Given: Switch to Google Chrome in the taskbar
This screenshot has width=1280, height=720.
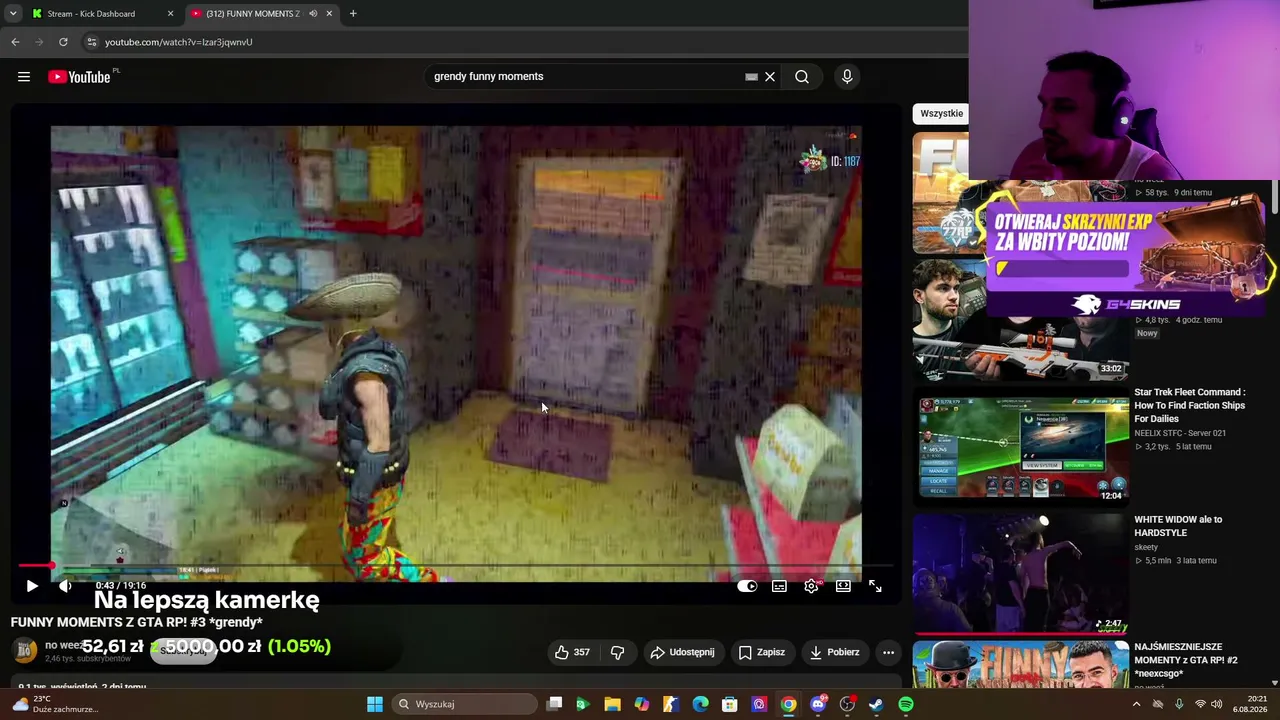Looking at the screenshot, I should tap(789, 704).
